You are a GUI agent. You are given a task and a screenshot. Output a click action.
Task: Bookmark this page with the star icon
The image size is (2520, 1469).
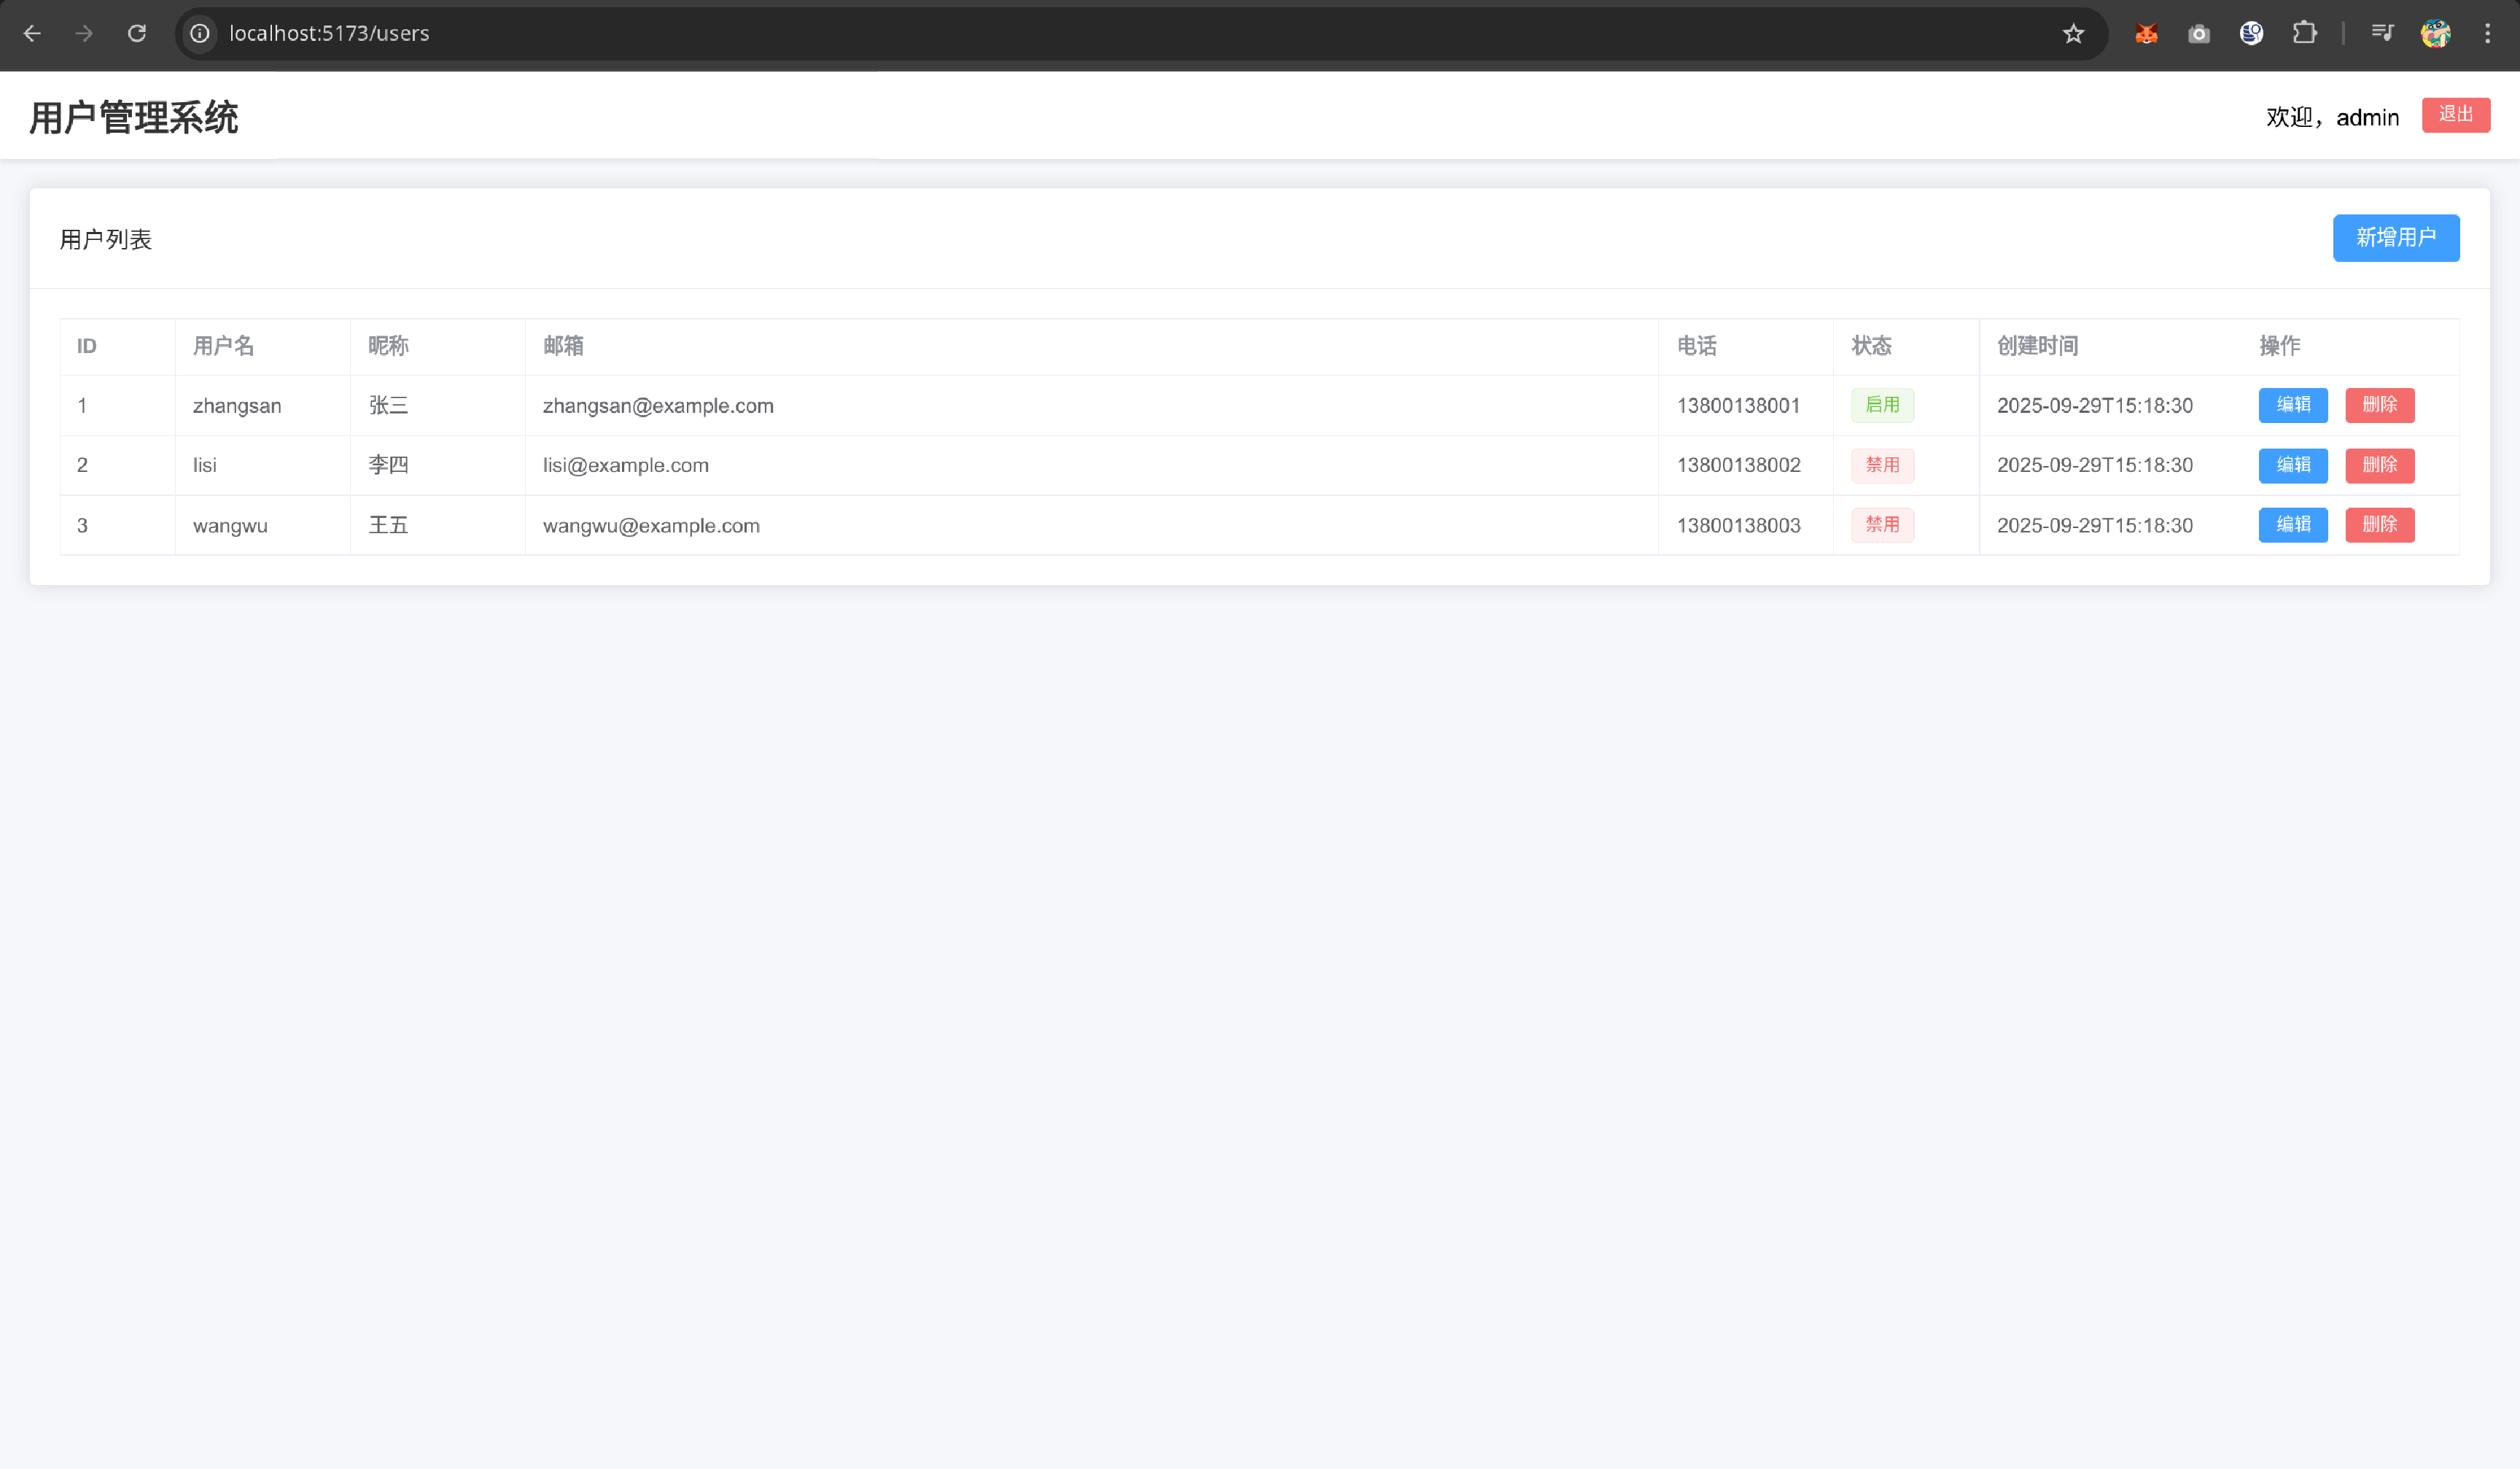click(2073, 34)
